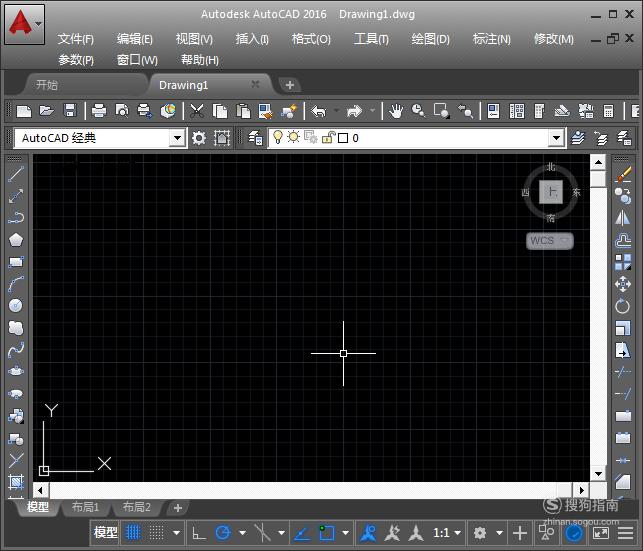
Task: Open the 1:1 annotation scale dropdown
Action: [x=447, y=533]
